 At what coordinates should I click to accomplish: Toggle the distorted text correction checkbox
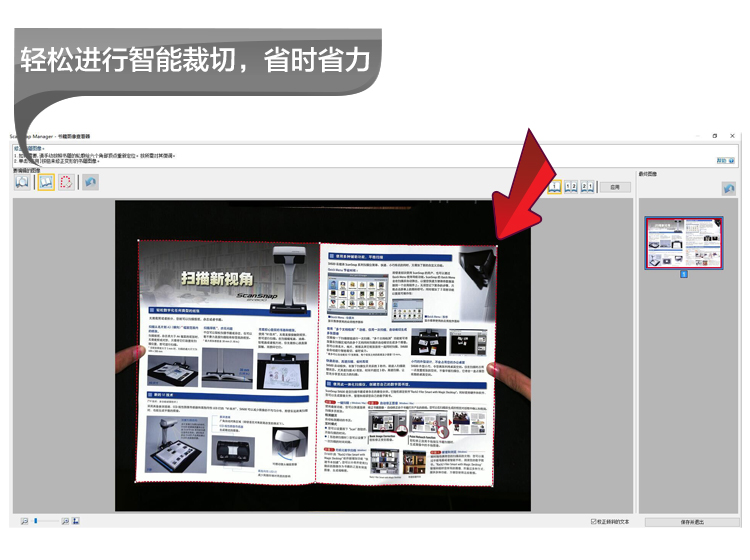point(594,521)
